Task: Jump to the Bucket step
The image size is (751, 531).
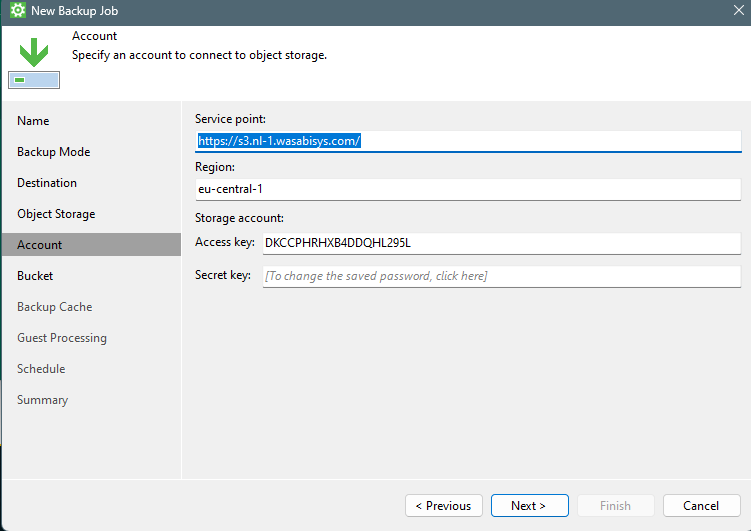Action: pyautogui.click(x=35, y=276)
